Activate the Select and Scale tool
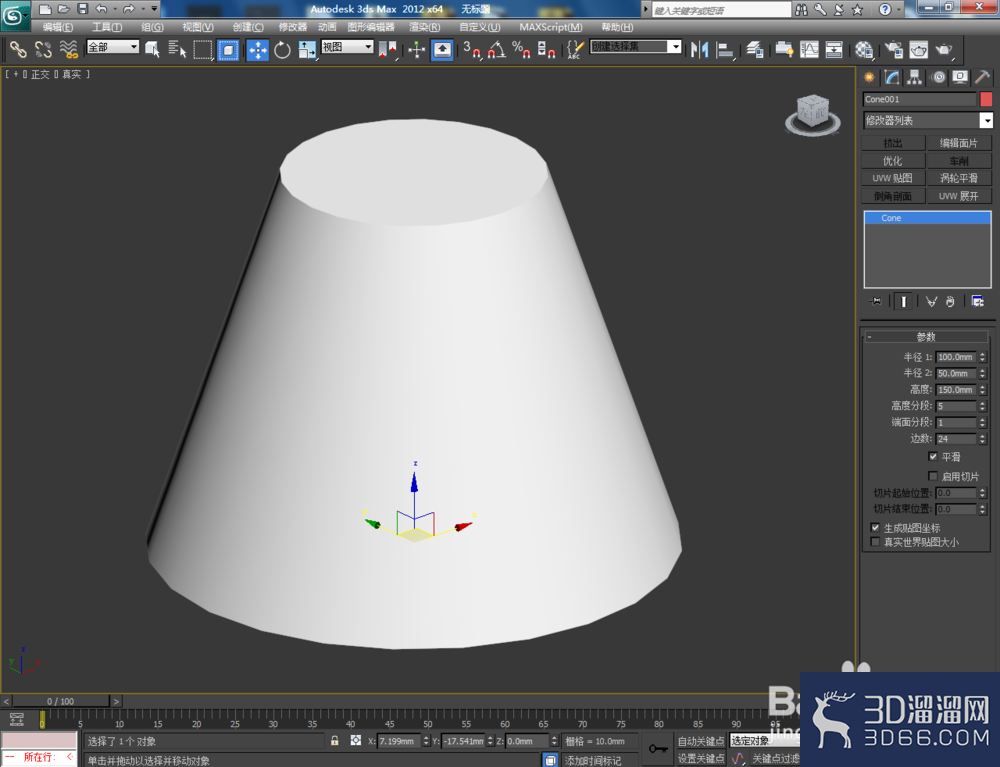Image resolution: width=1000 pixels, height=767 pixels. pyautogui.click(x=307, y=50)
